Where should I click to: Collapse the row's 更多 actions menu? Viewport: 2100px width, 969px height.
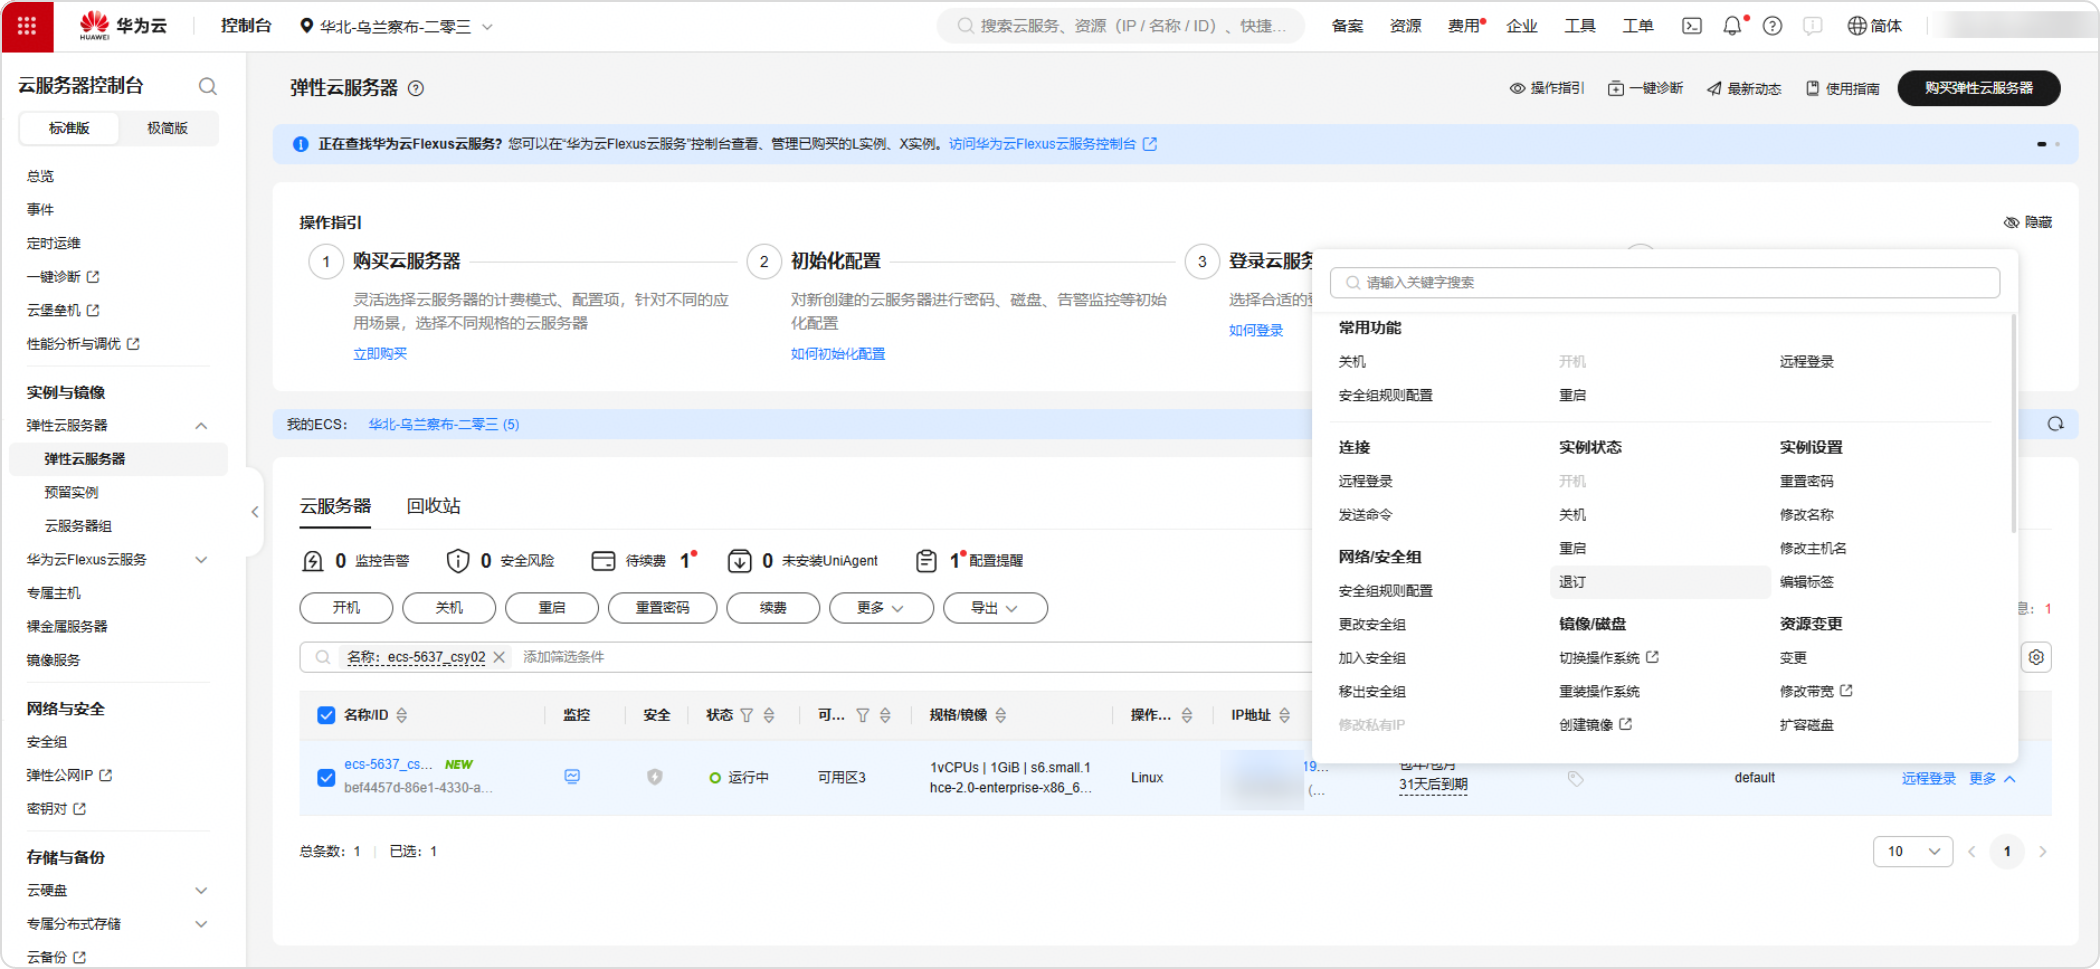coord(1993,778)
